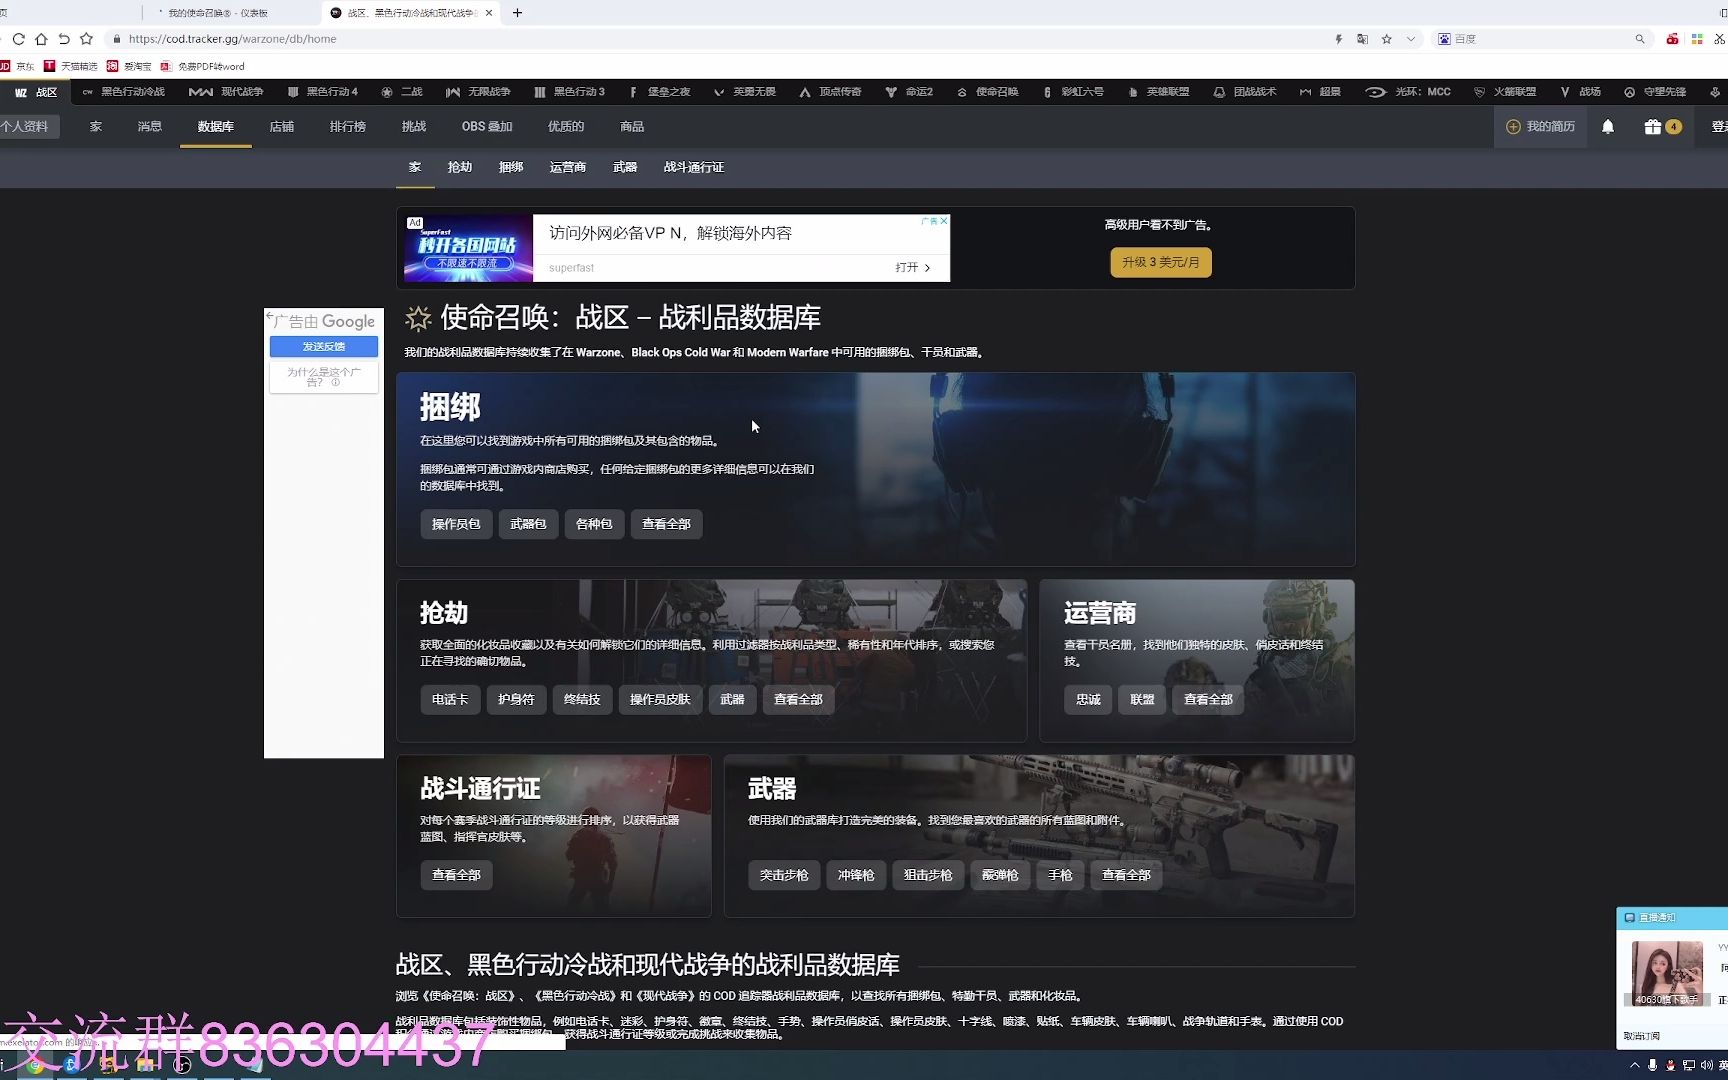Screen dimensions: 1728x1080
Task: Switch to the 运营商 sub-tab
Action: click(x=568, y=167)
